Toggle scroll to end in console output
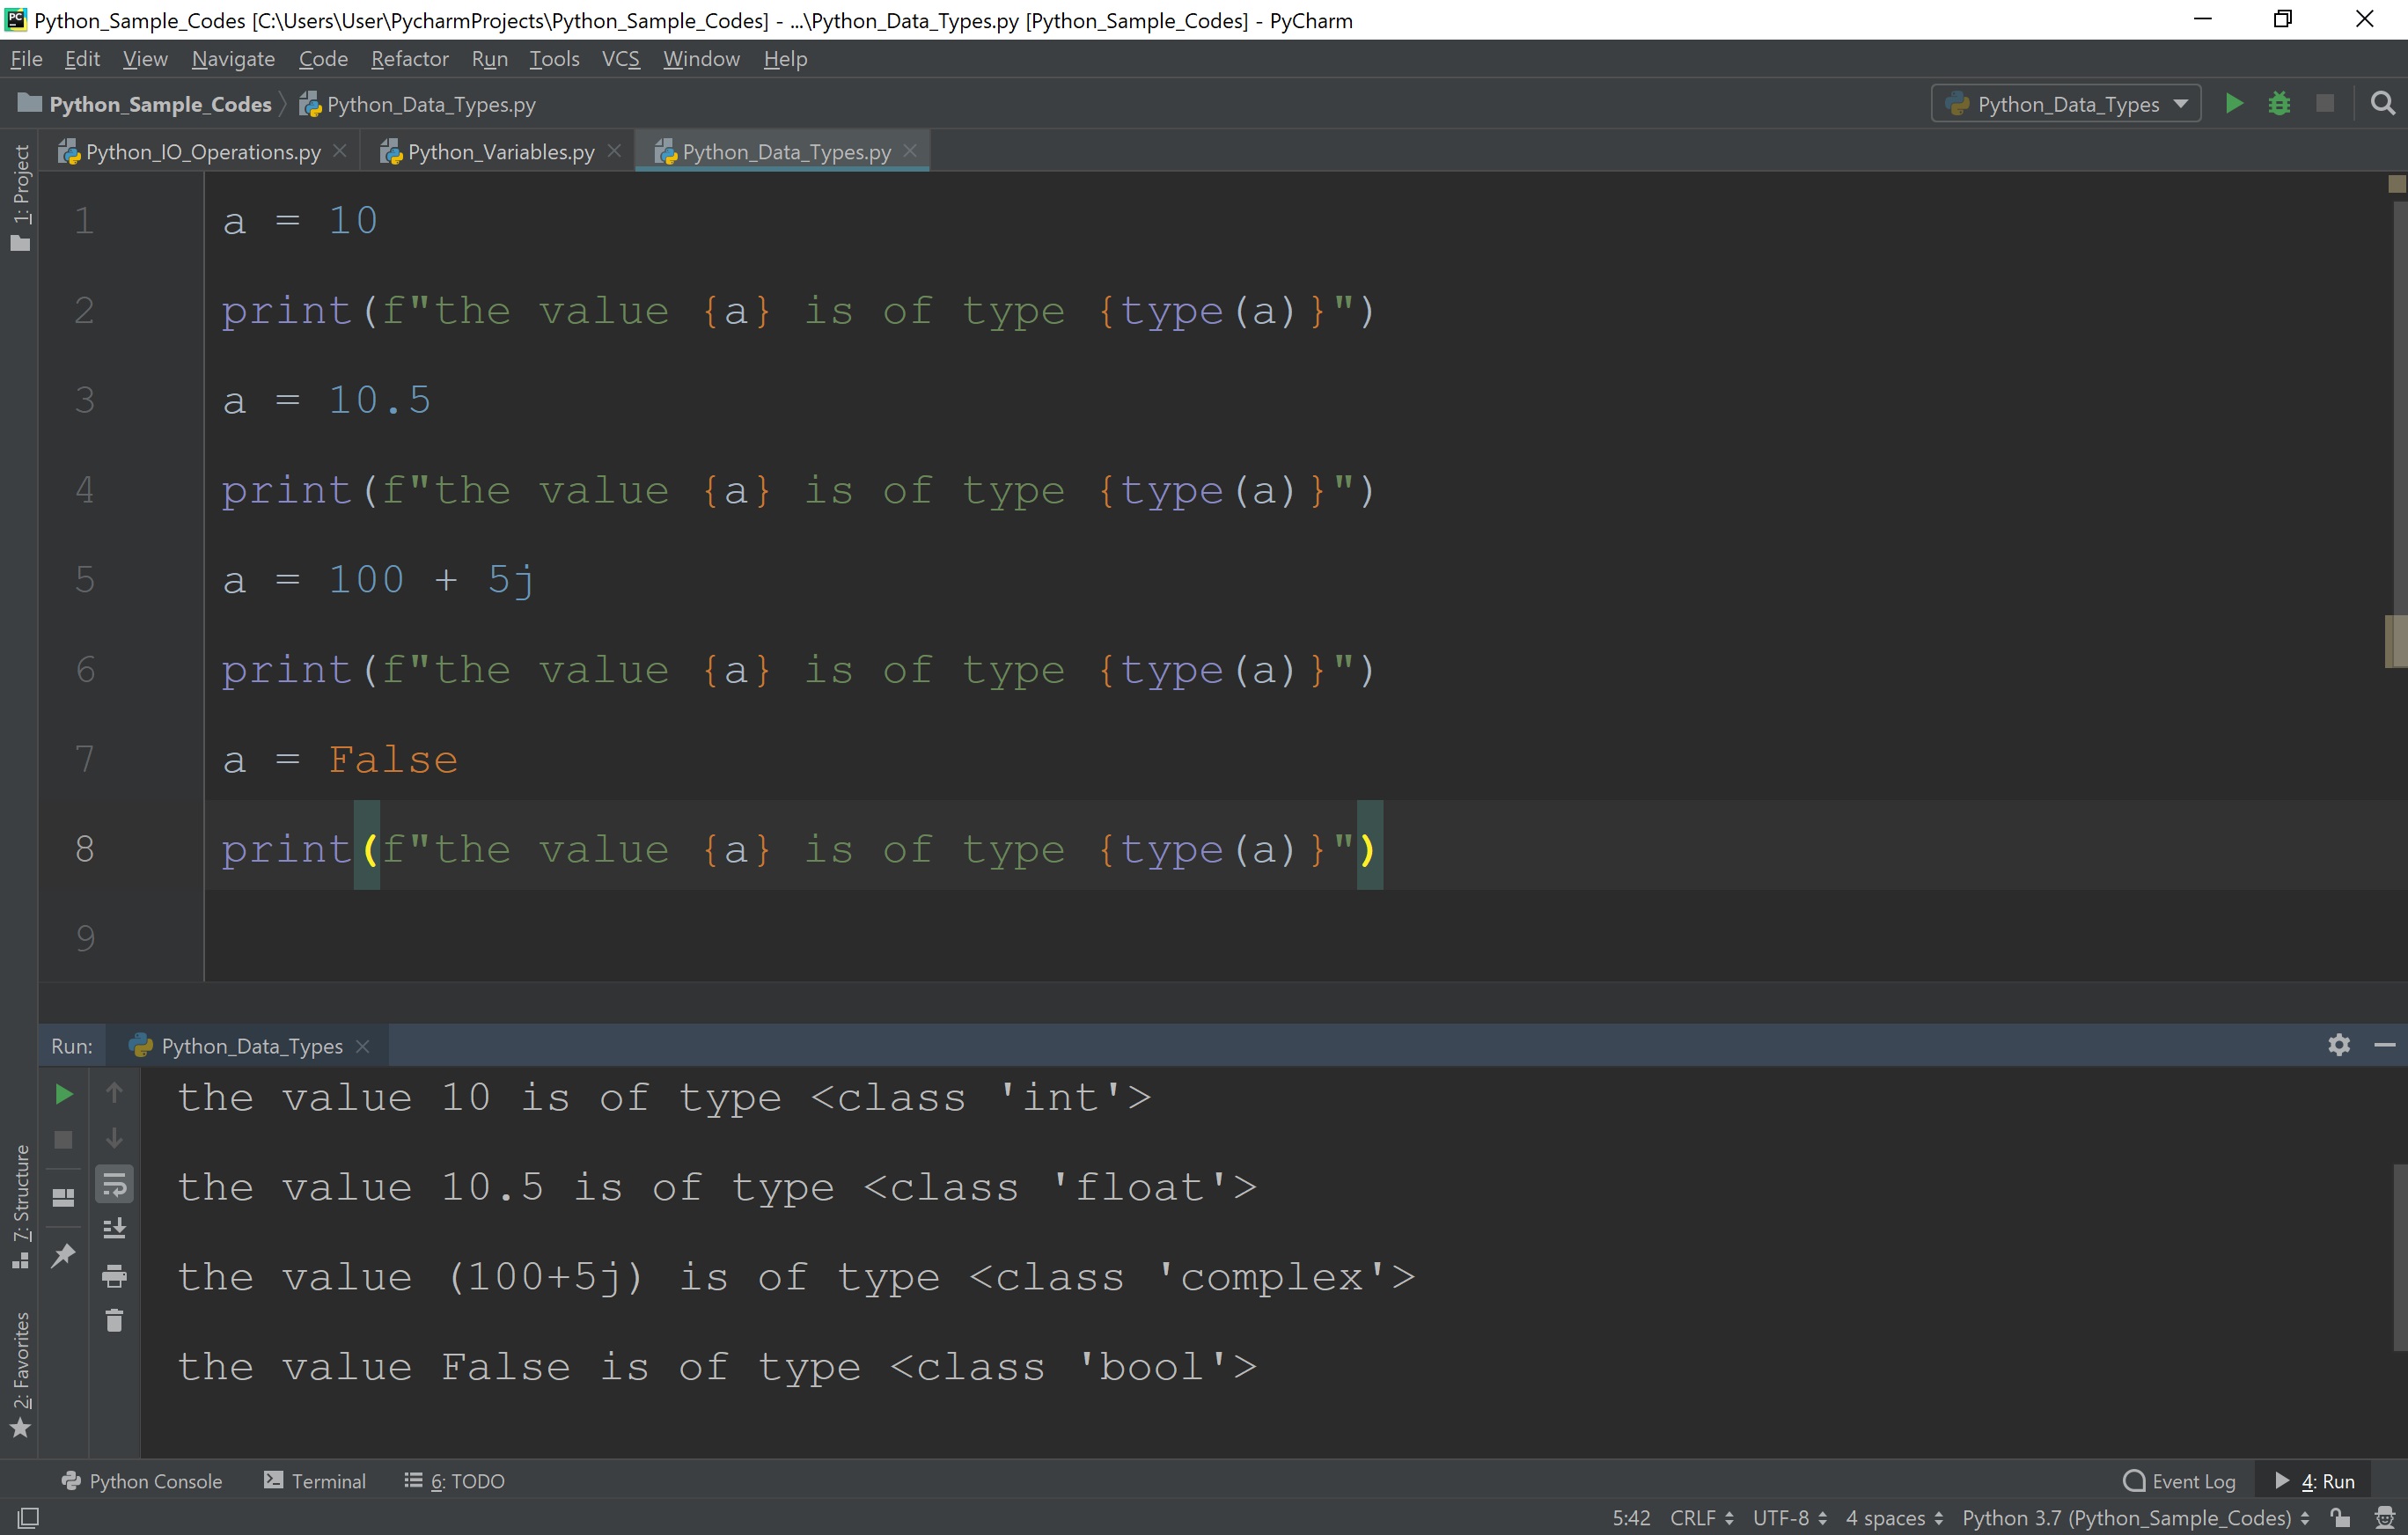Viewport: 2408px width, 1535px height. pos(115,1228)
